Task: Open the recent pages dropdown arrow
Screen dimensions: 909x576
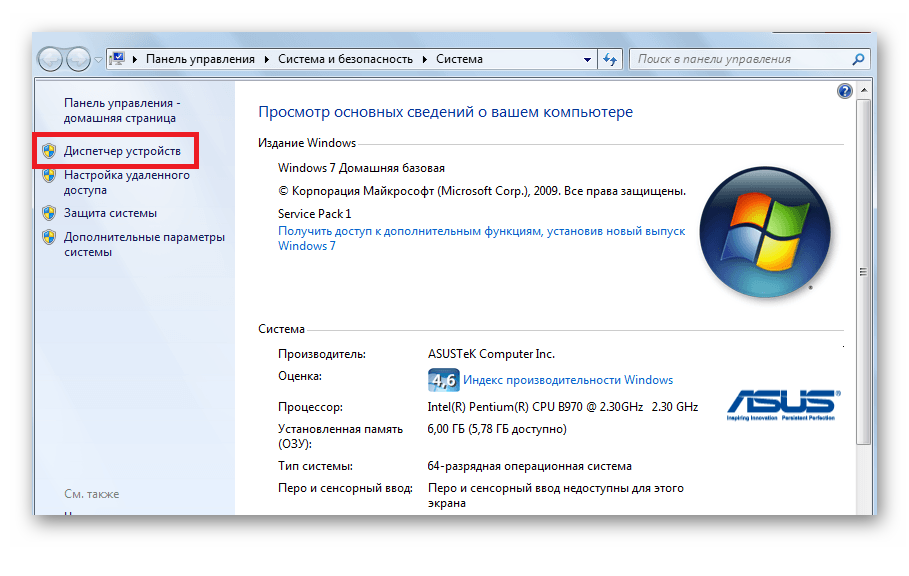Action: tap(98, 60)
